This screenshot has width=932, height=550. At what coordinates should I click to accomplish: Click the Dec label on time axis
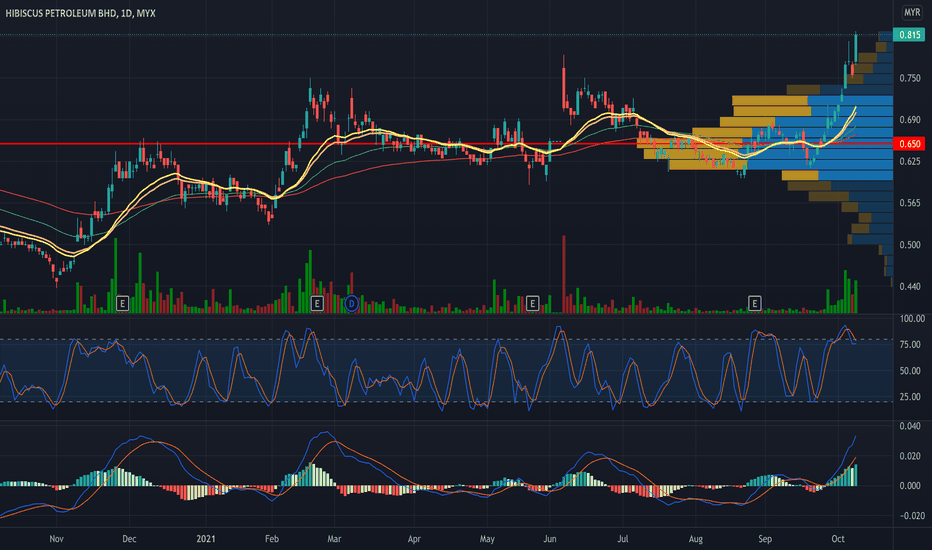pos(129,539)
